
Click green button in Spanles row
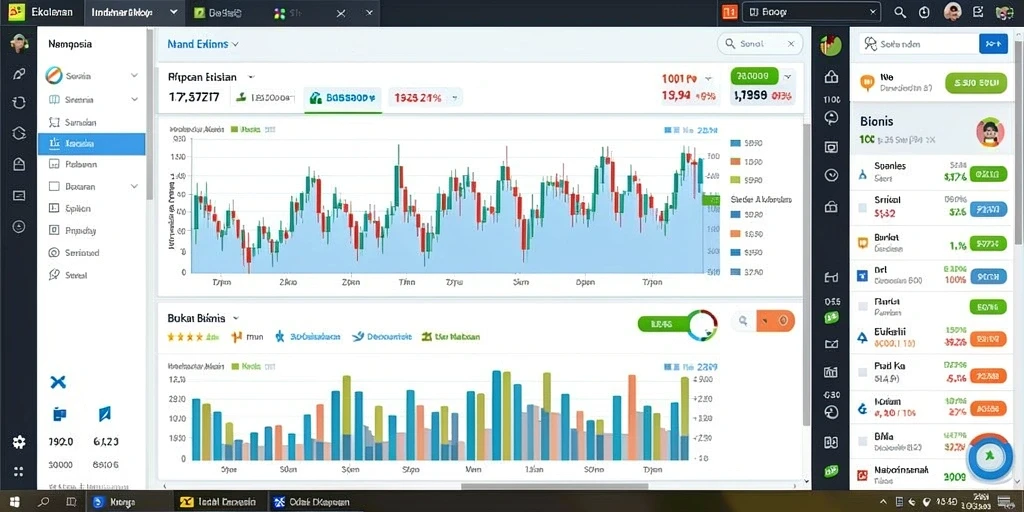click(x=989, y=174)
